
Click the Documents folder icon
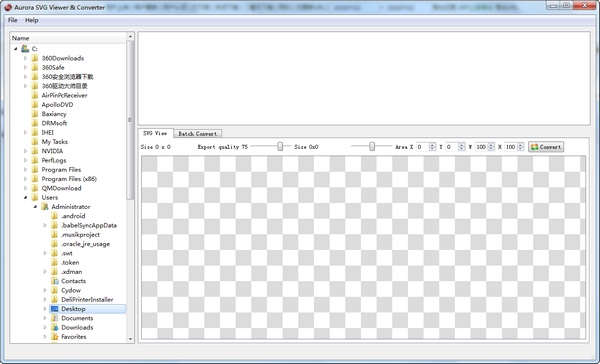55,318
